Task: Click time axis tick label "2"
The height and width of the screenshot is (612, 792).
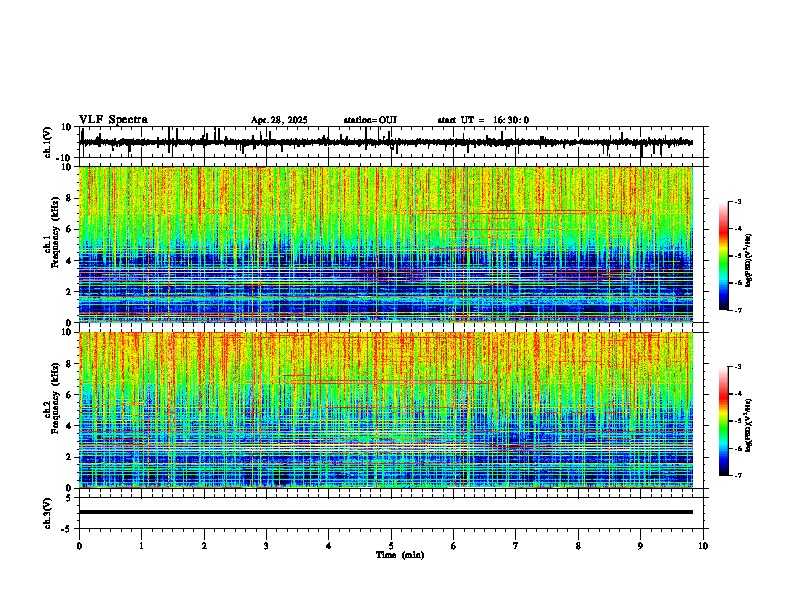Action: [x=204, y=546]
